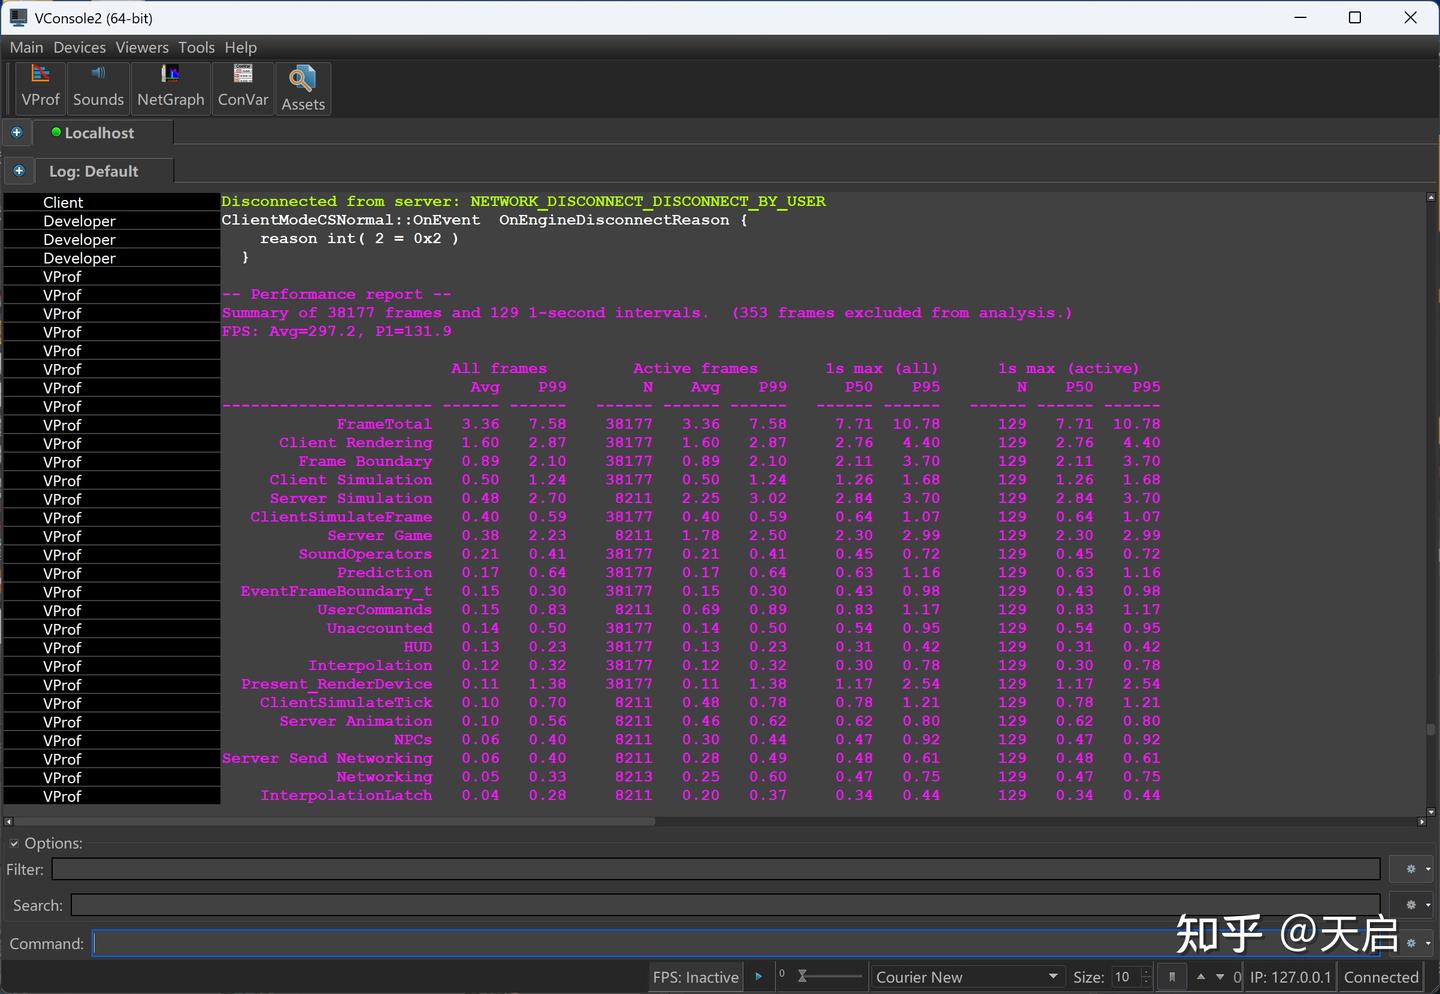Select the Log: Default tab
The height and width of the screenshot is (994, 1440).
pos(104,171)
